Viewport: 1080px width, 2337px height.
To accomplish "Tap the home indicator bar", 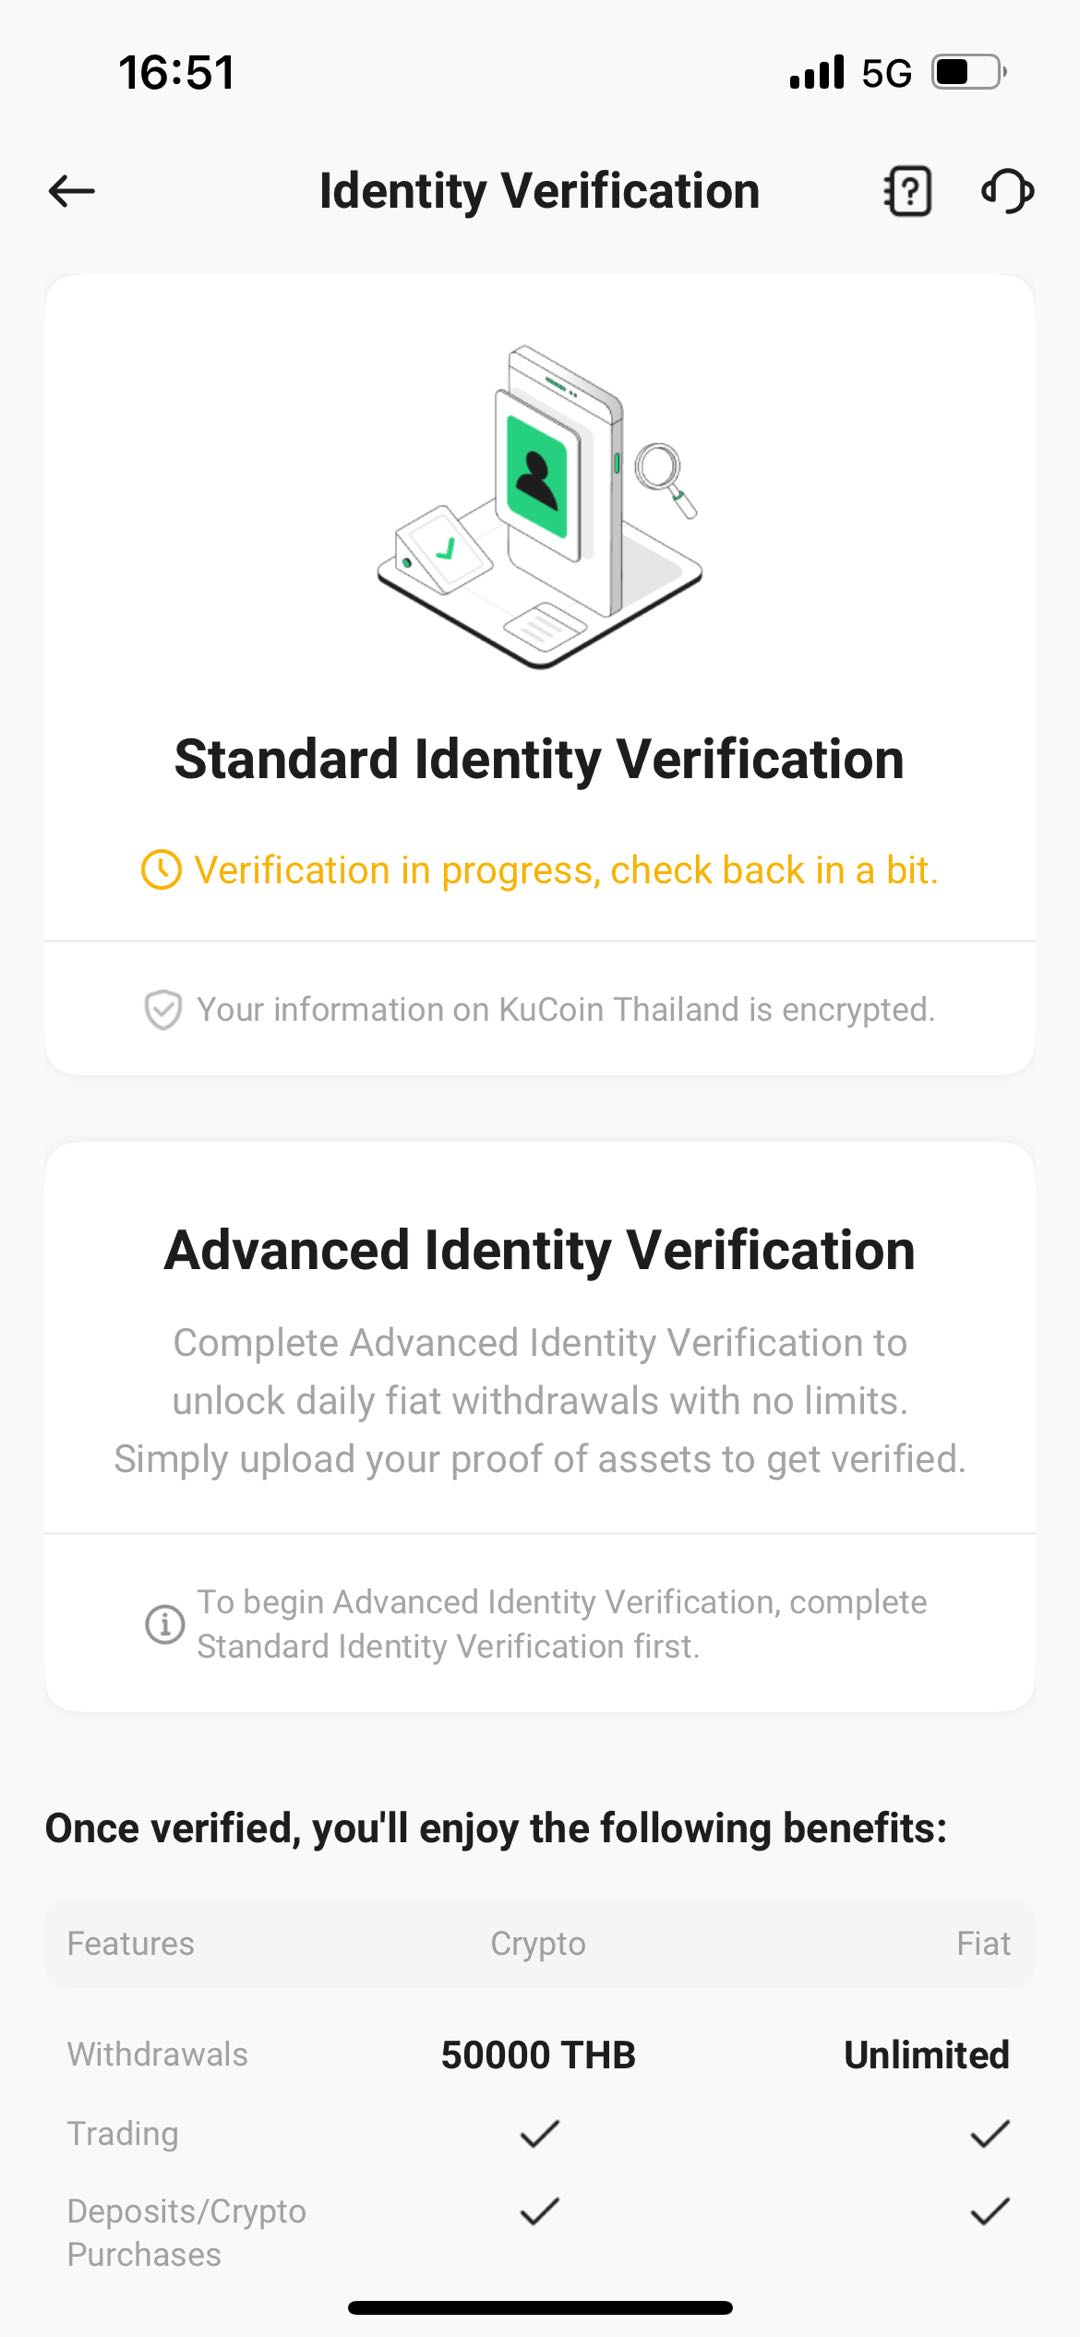I will tap(540, 2308).
